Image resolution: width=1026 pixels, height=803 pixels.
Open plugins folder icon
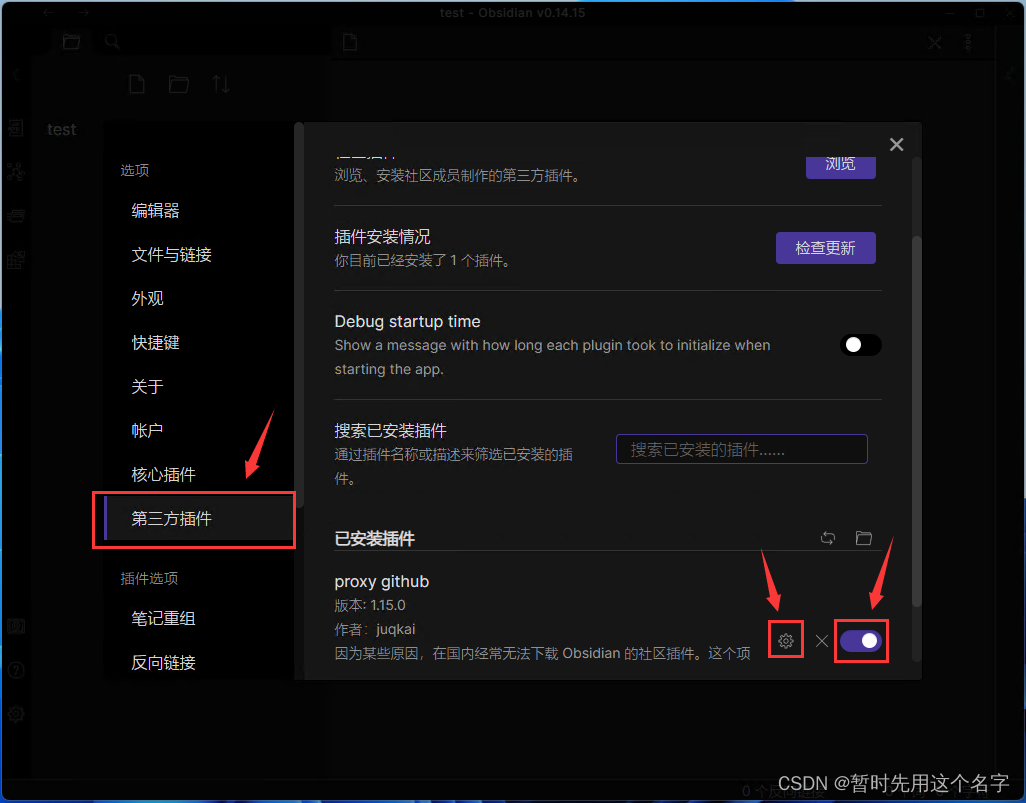pos(864,538)
